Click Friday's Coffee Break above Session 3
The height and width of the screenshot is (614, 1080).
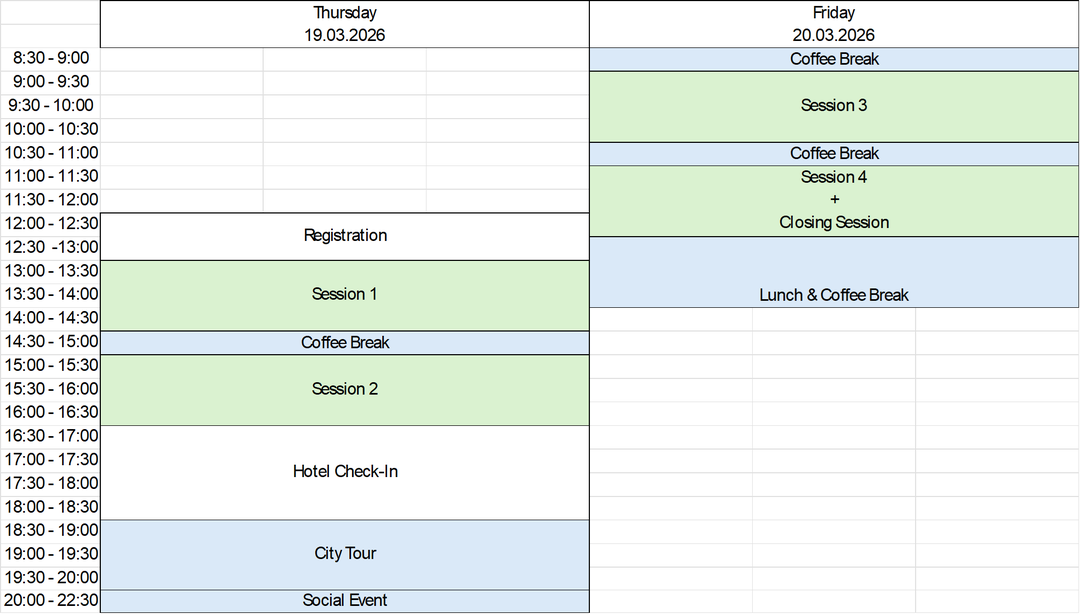pyautogui.click(x=834, y=59)
